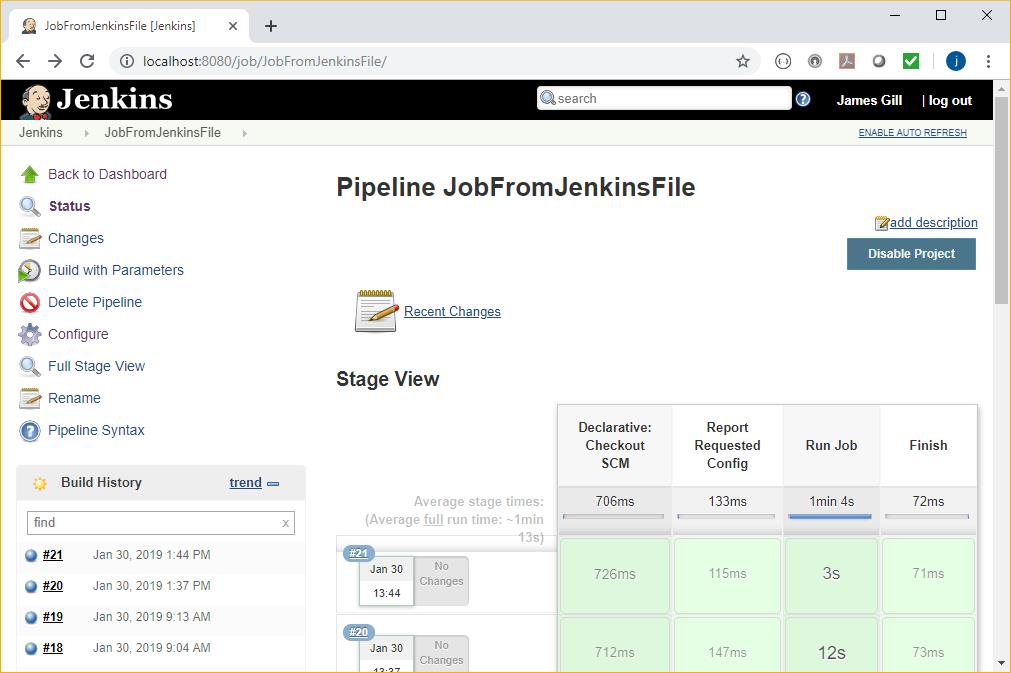Choose Delete Pipeline
The width and height of the screenshot is (1011, 673).
(95, 302)
